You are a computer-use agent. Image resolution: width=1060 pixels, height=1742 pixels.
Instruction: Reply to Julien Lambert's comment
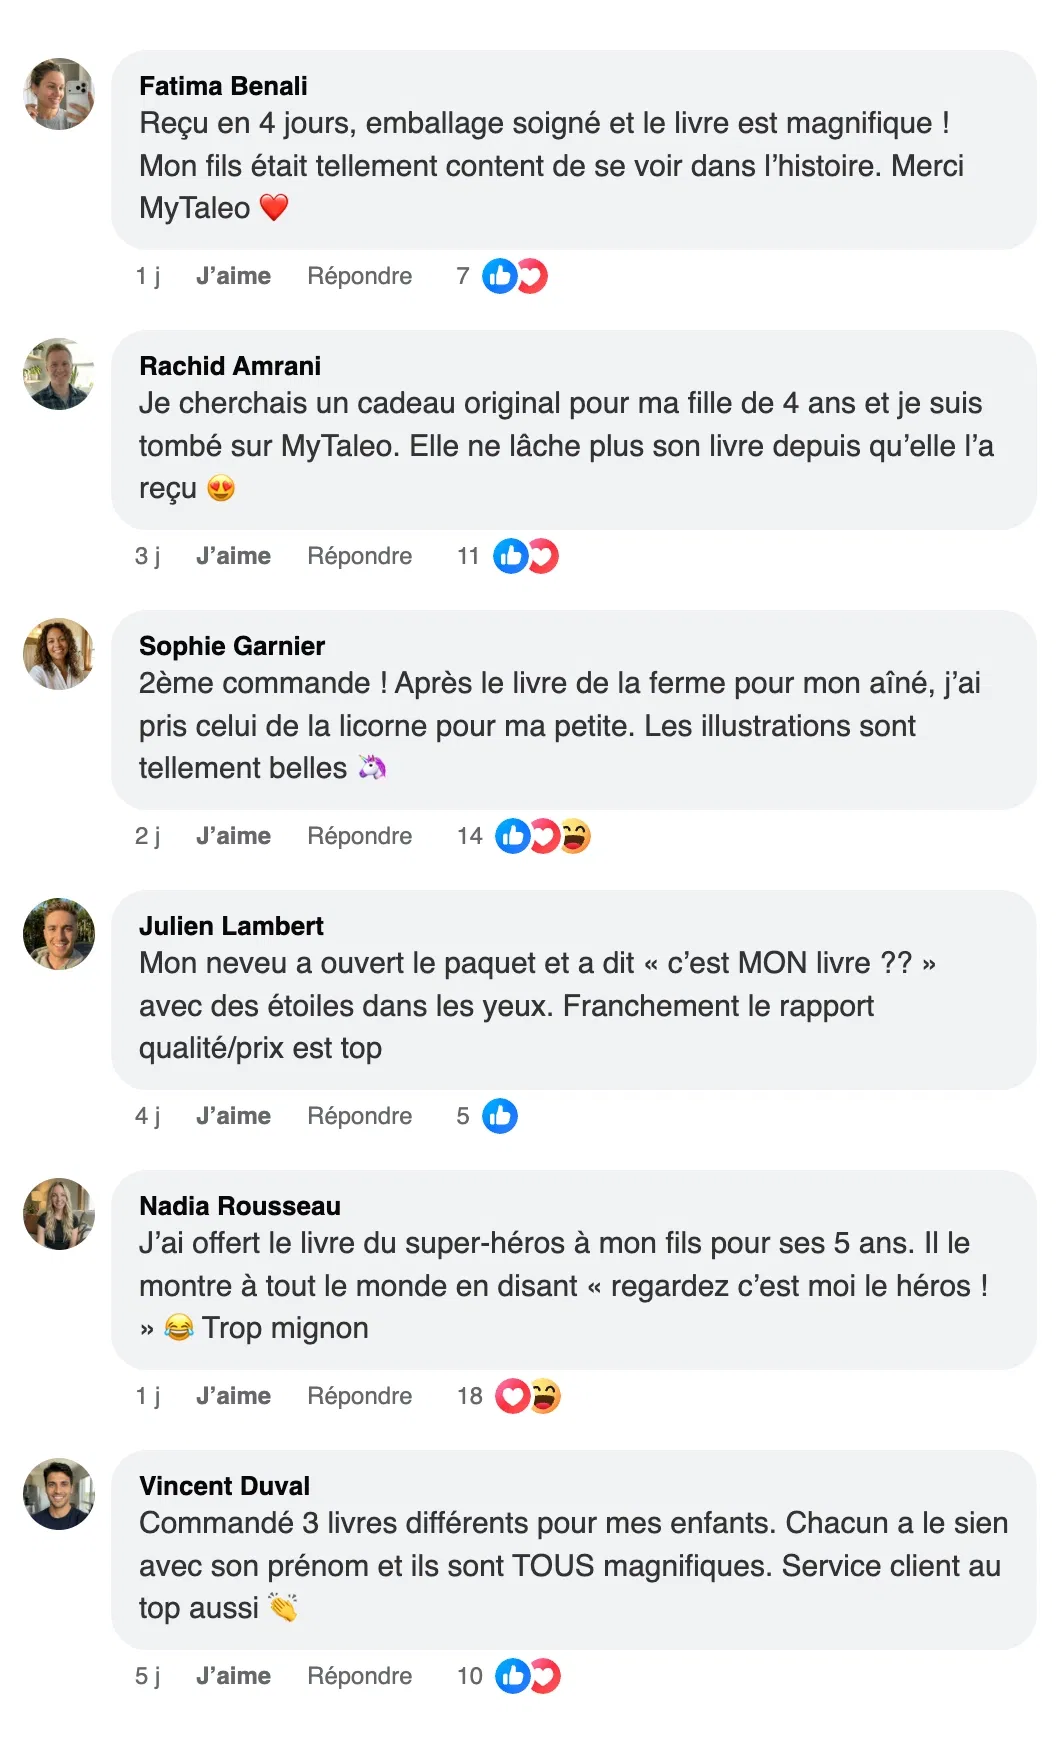tap(359, 1116)
